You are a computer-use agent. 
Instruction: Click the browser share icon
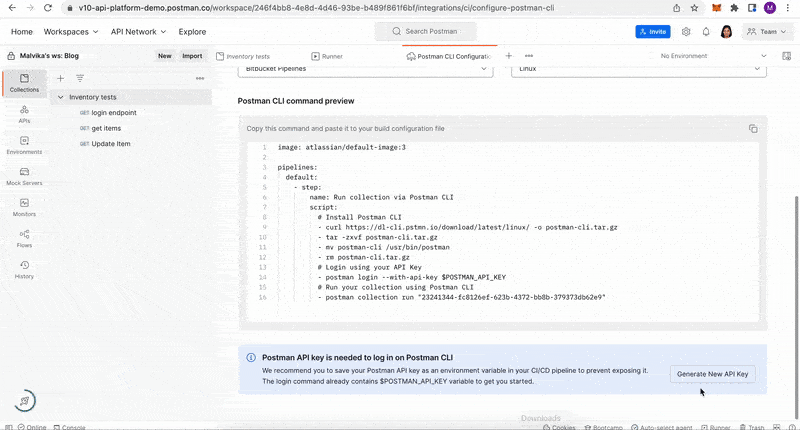click(x=677, y=8)
